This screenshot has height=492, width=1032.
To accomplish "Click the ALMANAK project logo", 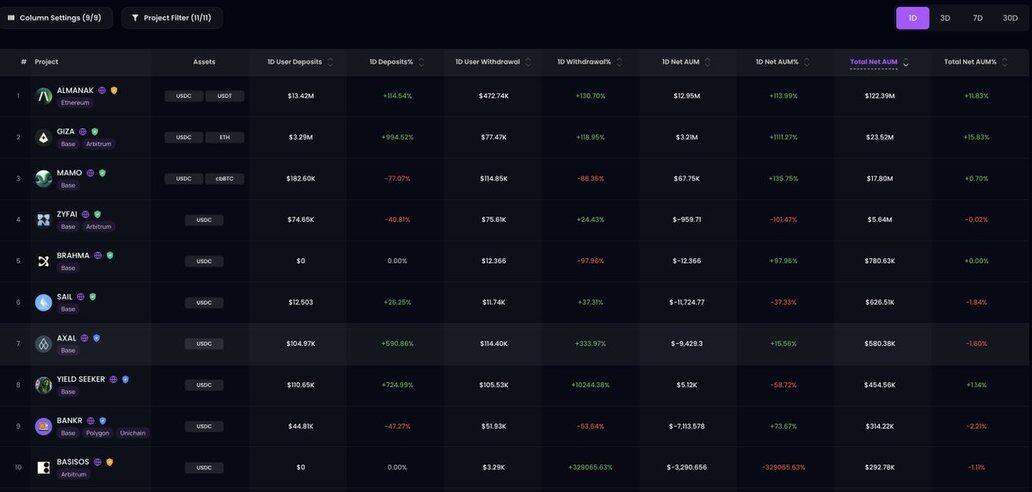I will [44, 96].
